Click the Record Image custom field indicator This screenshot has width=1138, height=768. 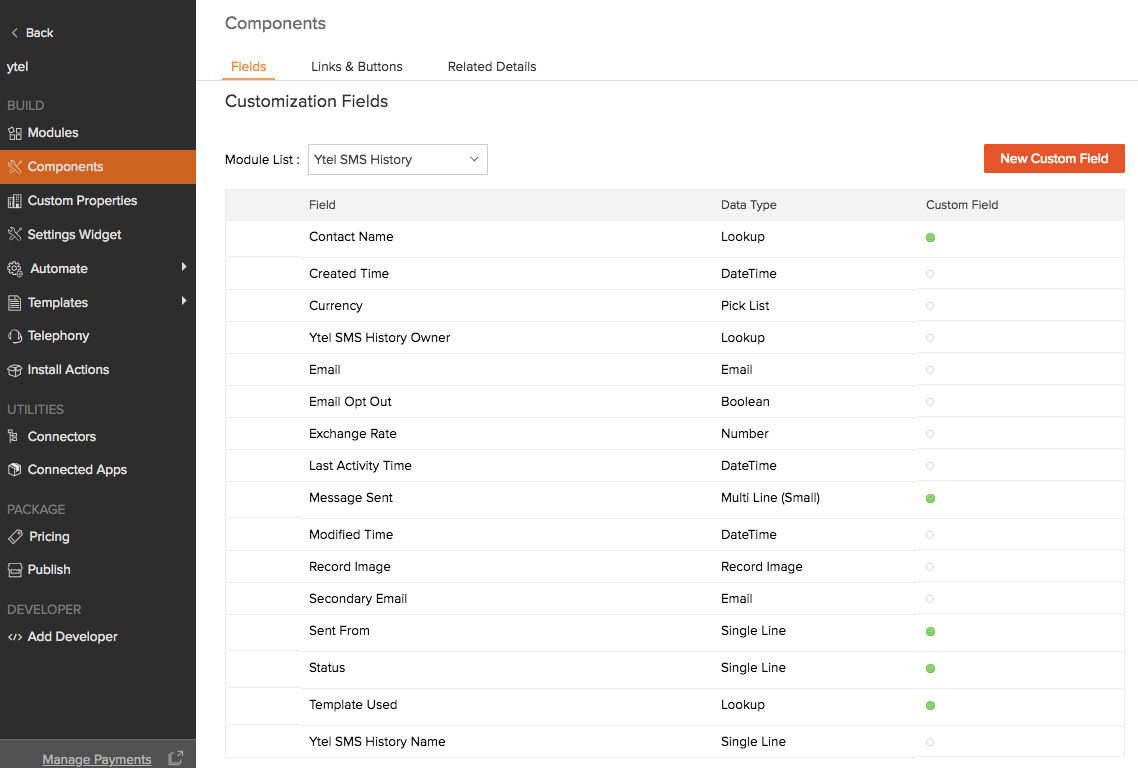tap(930, 566)
